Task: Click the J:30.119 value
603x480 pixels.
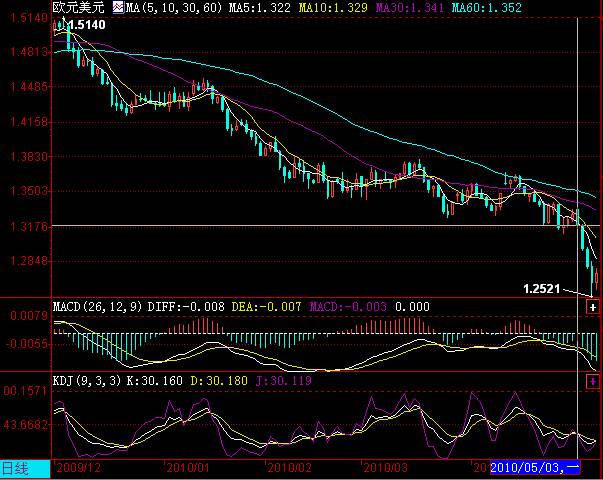Action: 284,381
